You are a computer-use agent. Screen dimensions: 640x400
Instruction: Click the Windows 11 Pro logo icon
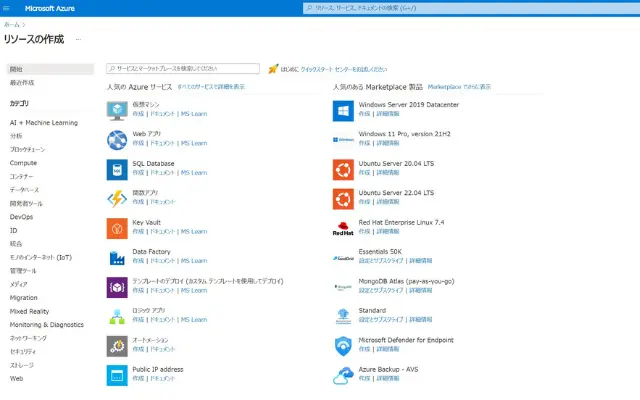343,140
